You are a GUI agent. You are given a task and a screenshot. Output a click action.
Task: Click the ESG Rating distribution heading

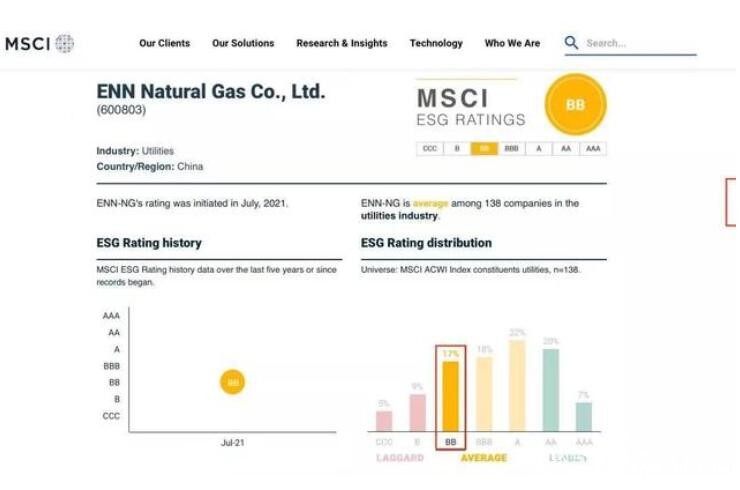point(426,243)
